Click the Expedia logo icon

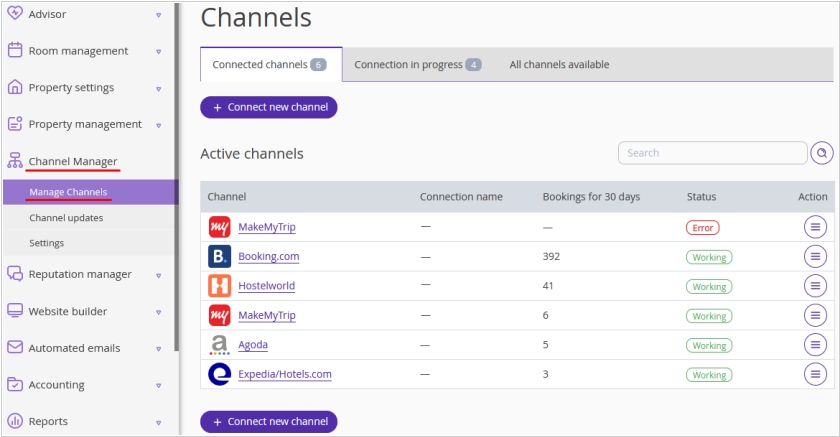pyautogui.click(x=219, y=375)
